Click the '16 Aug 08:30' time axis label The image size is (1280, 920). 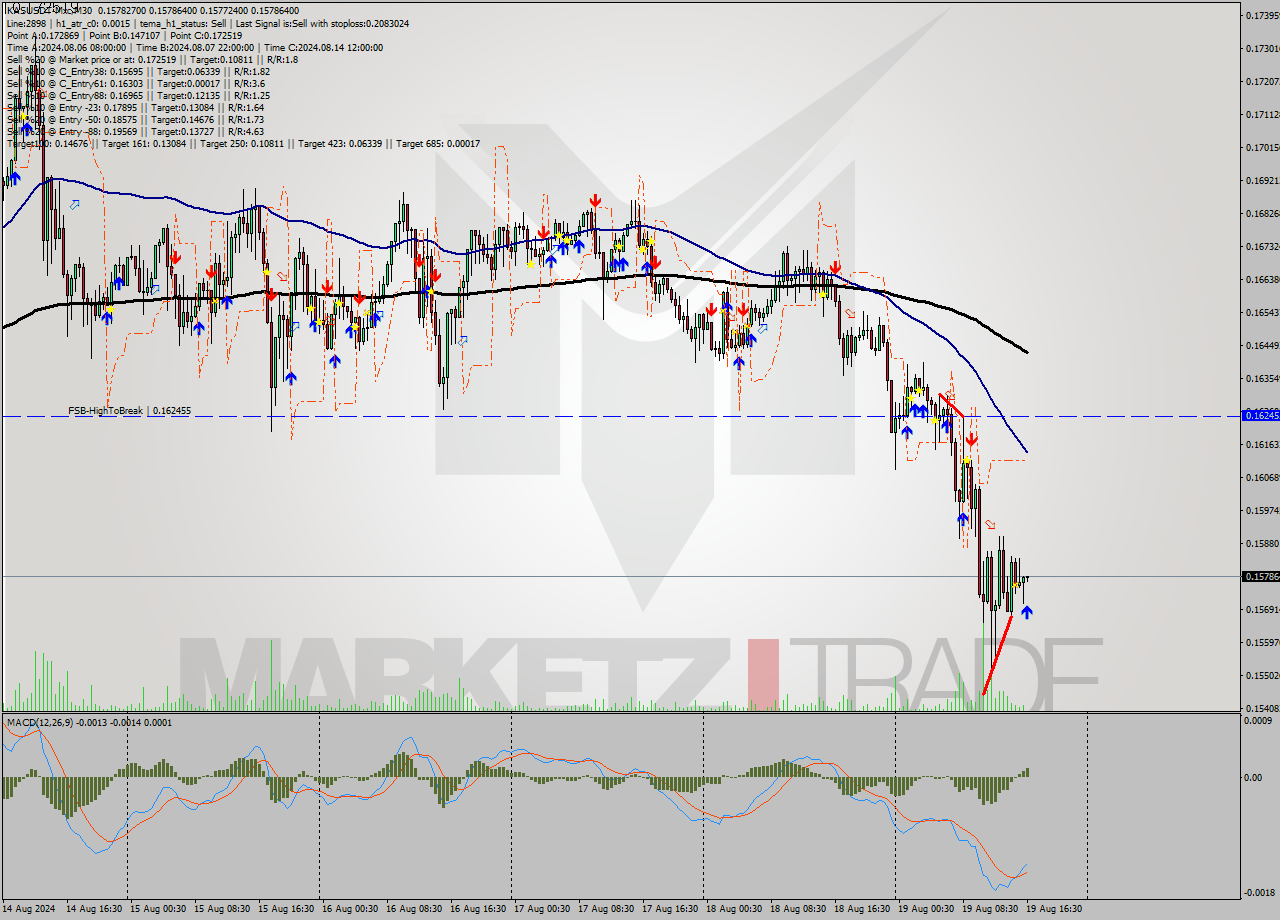point(414,909)
